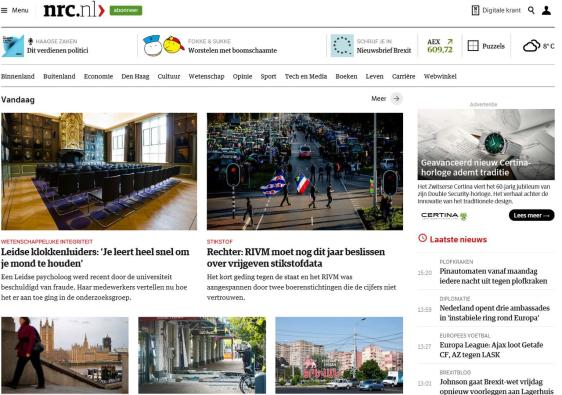
Task: Open the Westminster Parliament article photo
Action: tap(65, 355)
